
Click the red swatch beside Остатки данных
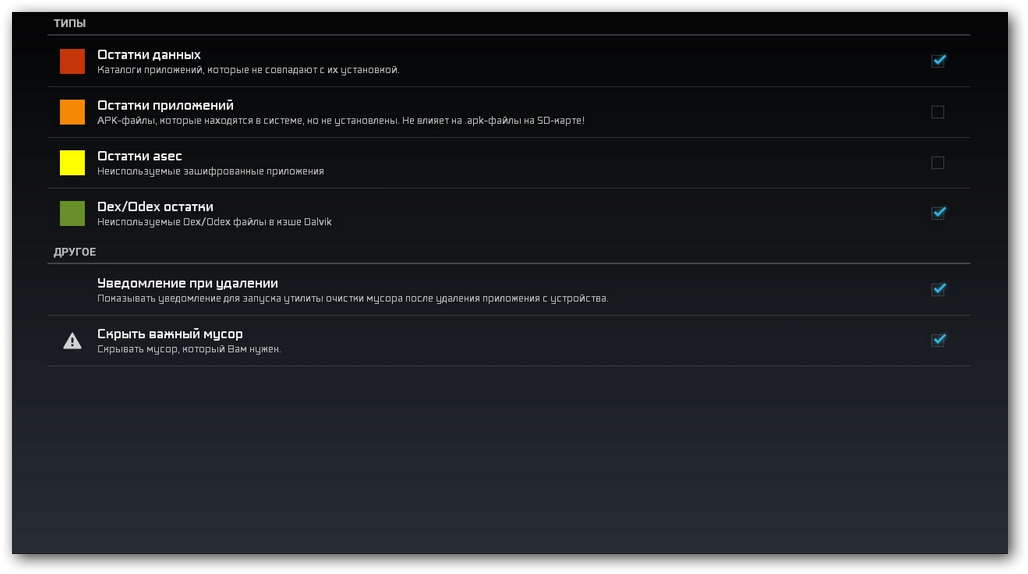[72, 62]
